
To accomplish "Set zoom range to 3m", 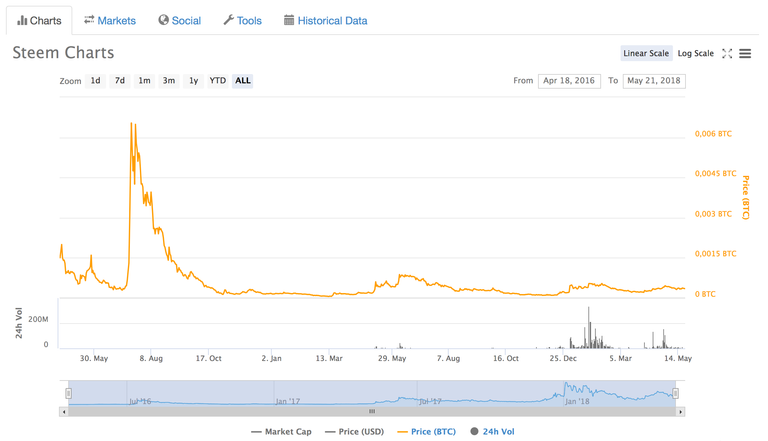I will tap(169, 81).
